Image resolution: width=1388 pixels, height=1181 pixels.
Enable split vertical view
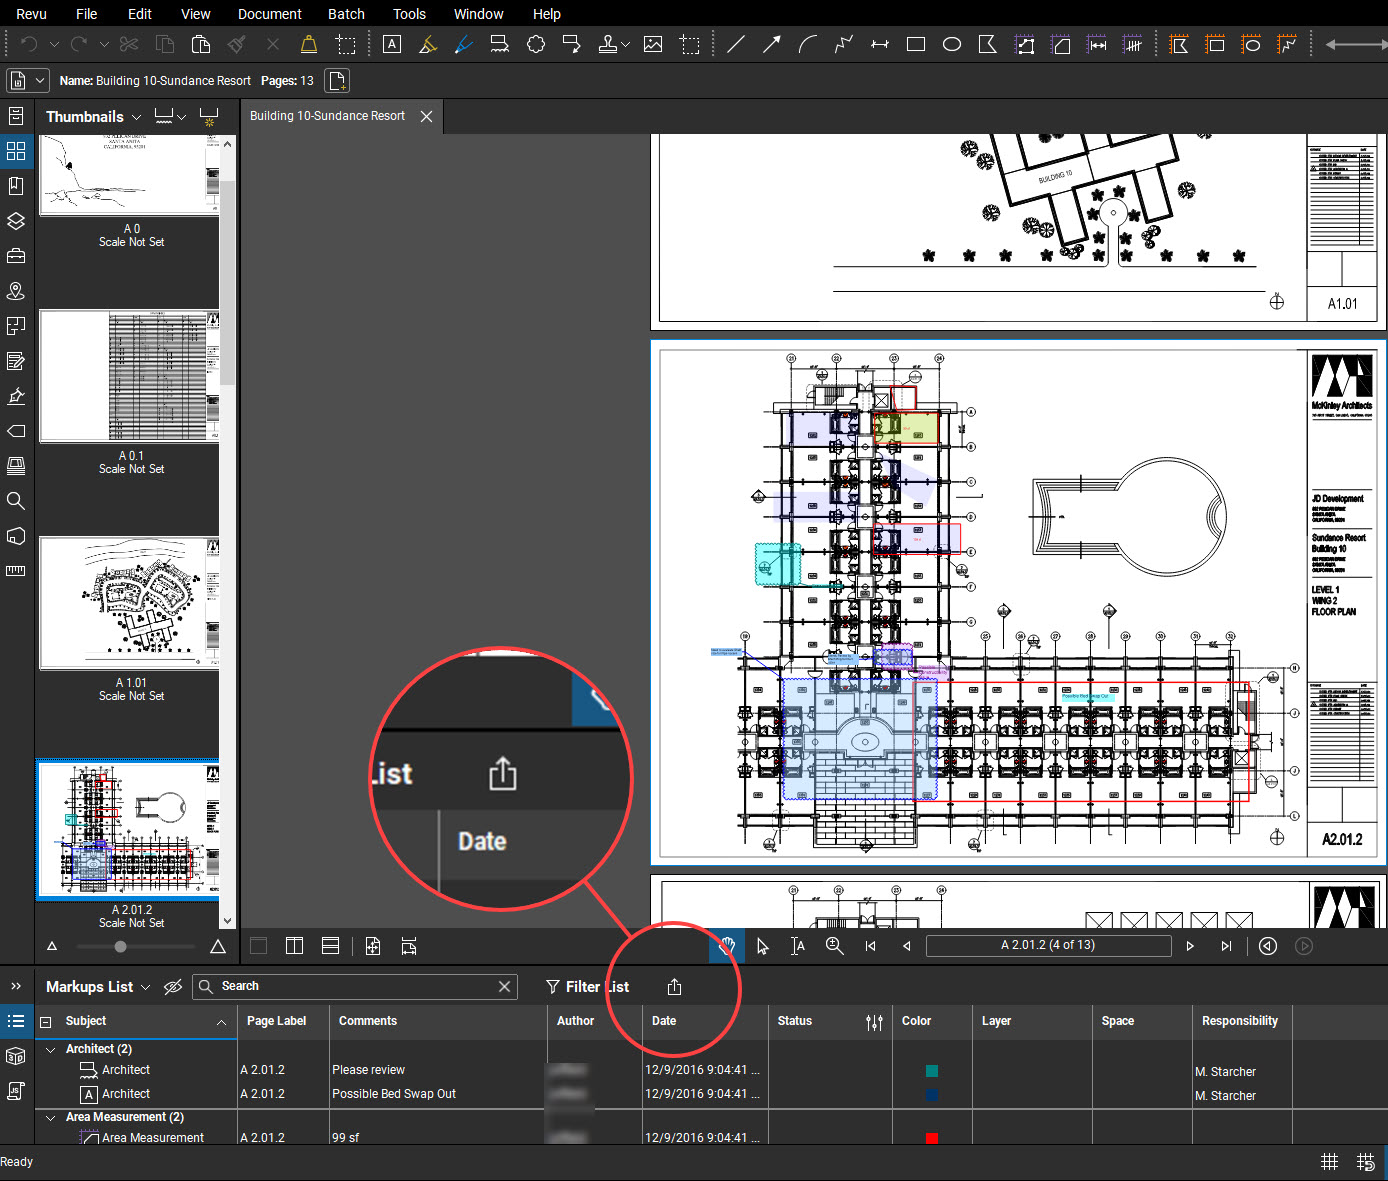294,946
